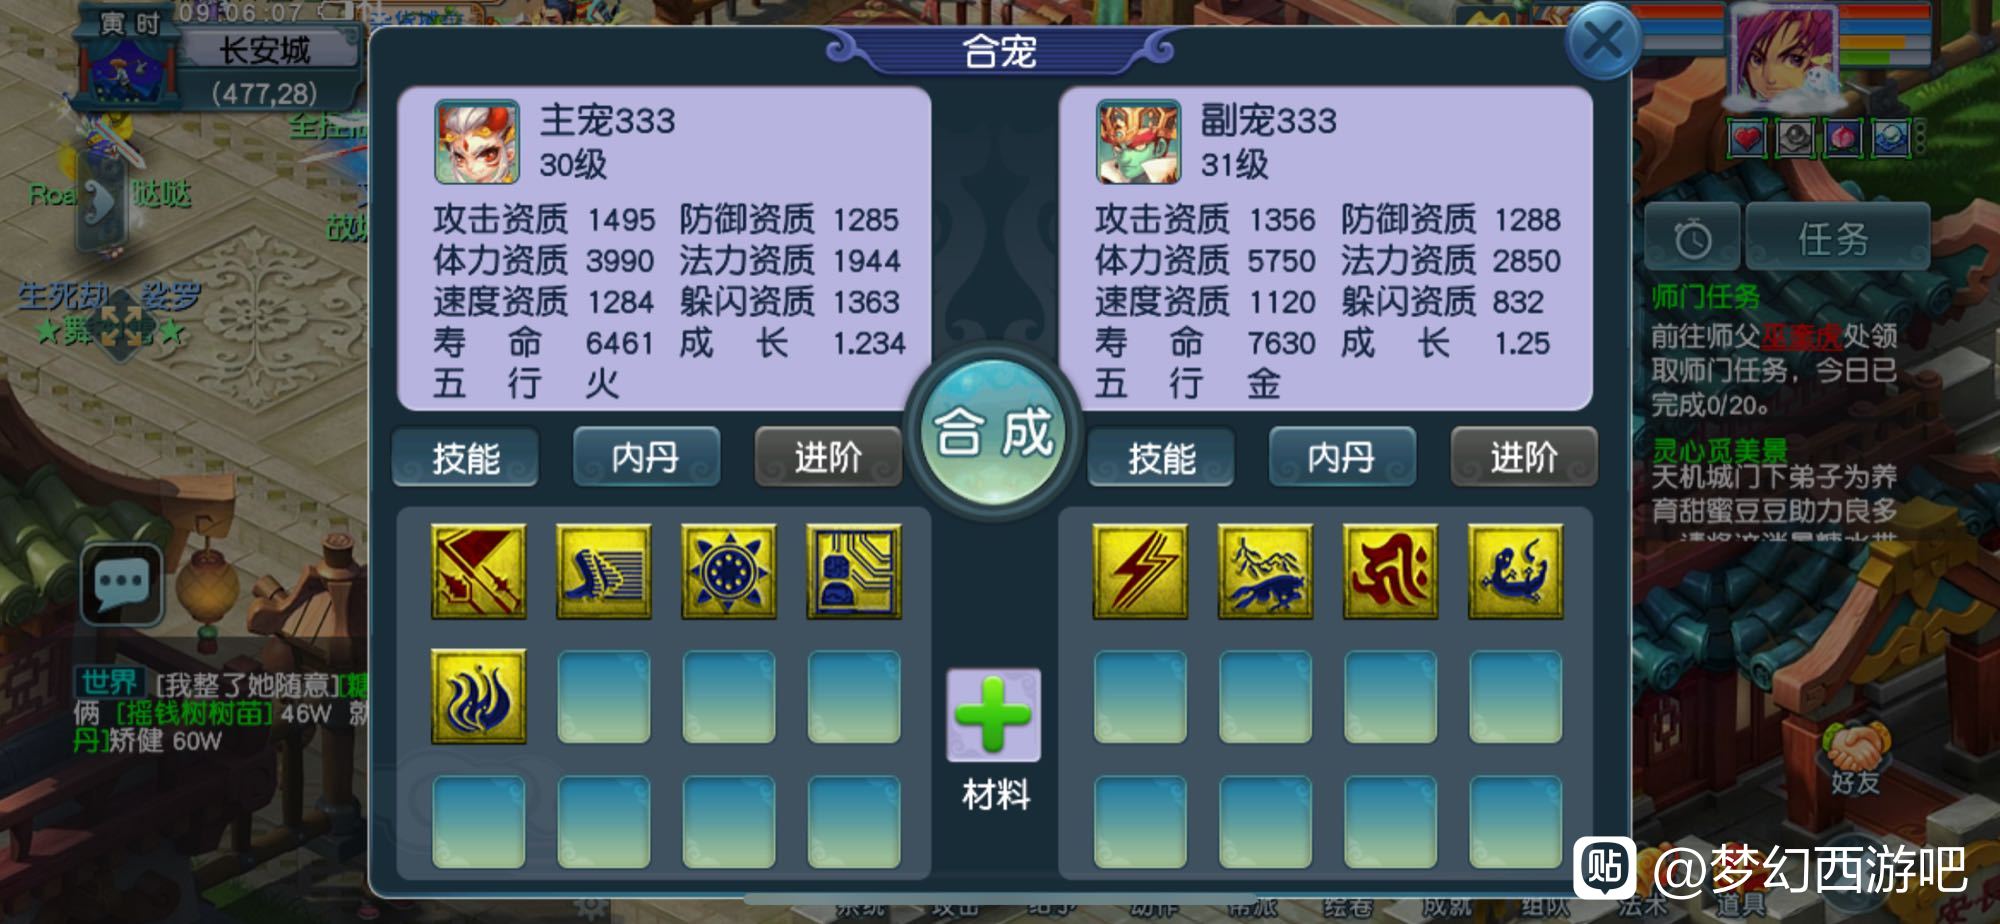Open secondary pet 技能 tab
This screenshot has height=924, width=2000.
click(x=1161, y=458)
